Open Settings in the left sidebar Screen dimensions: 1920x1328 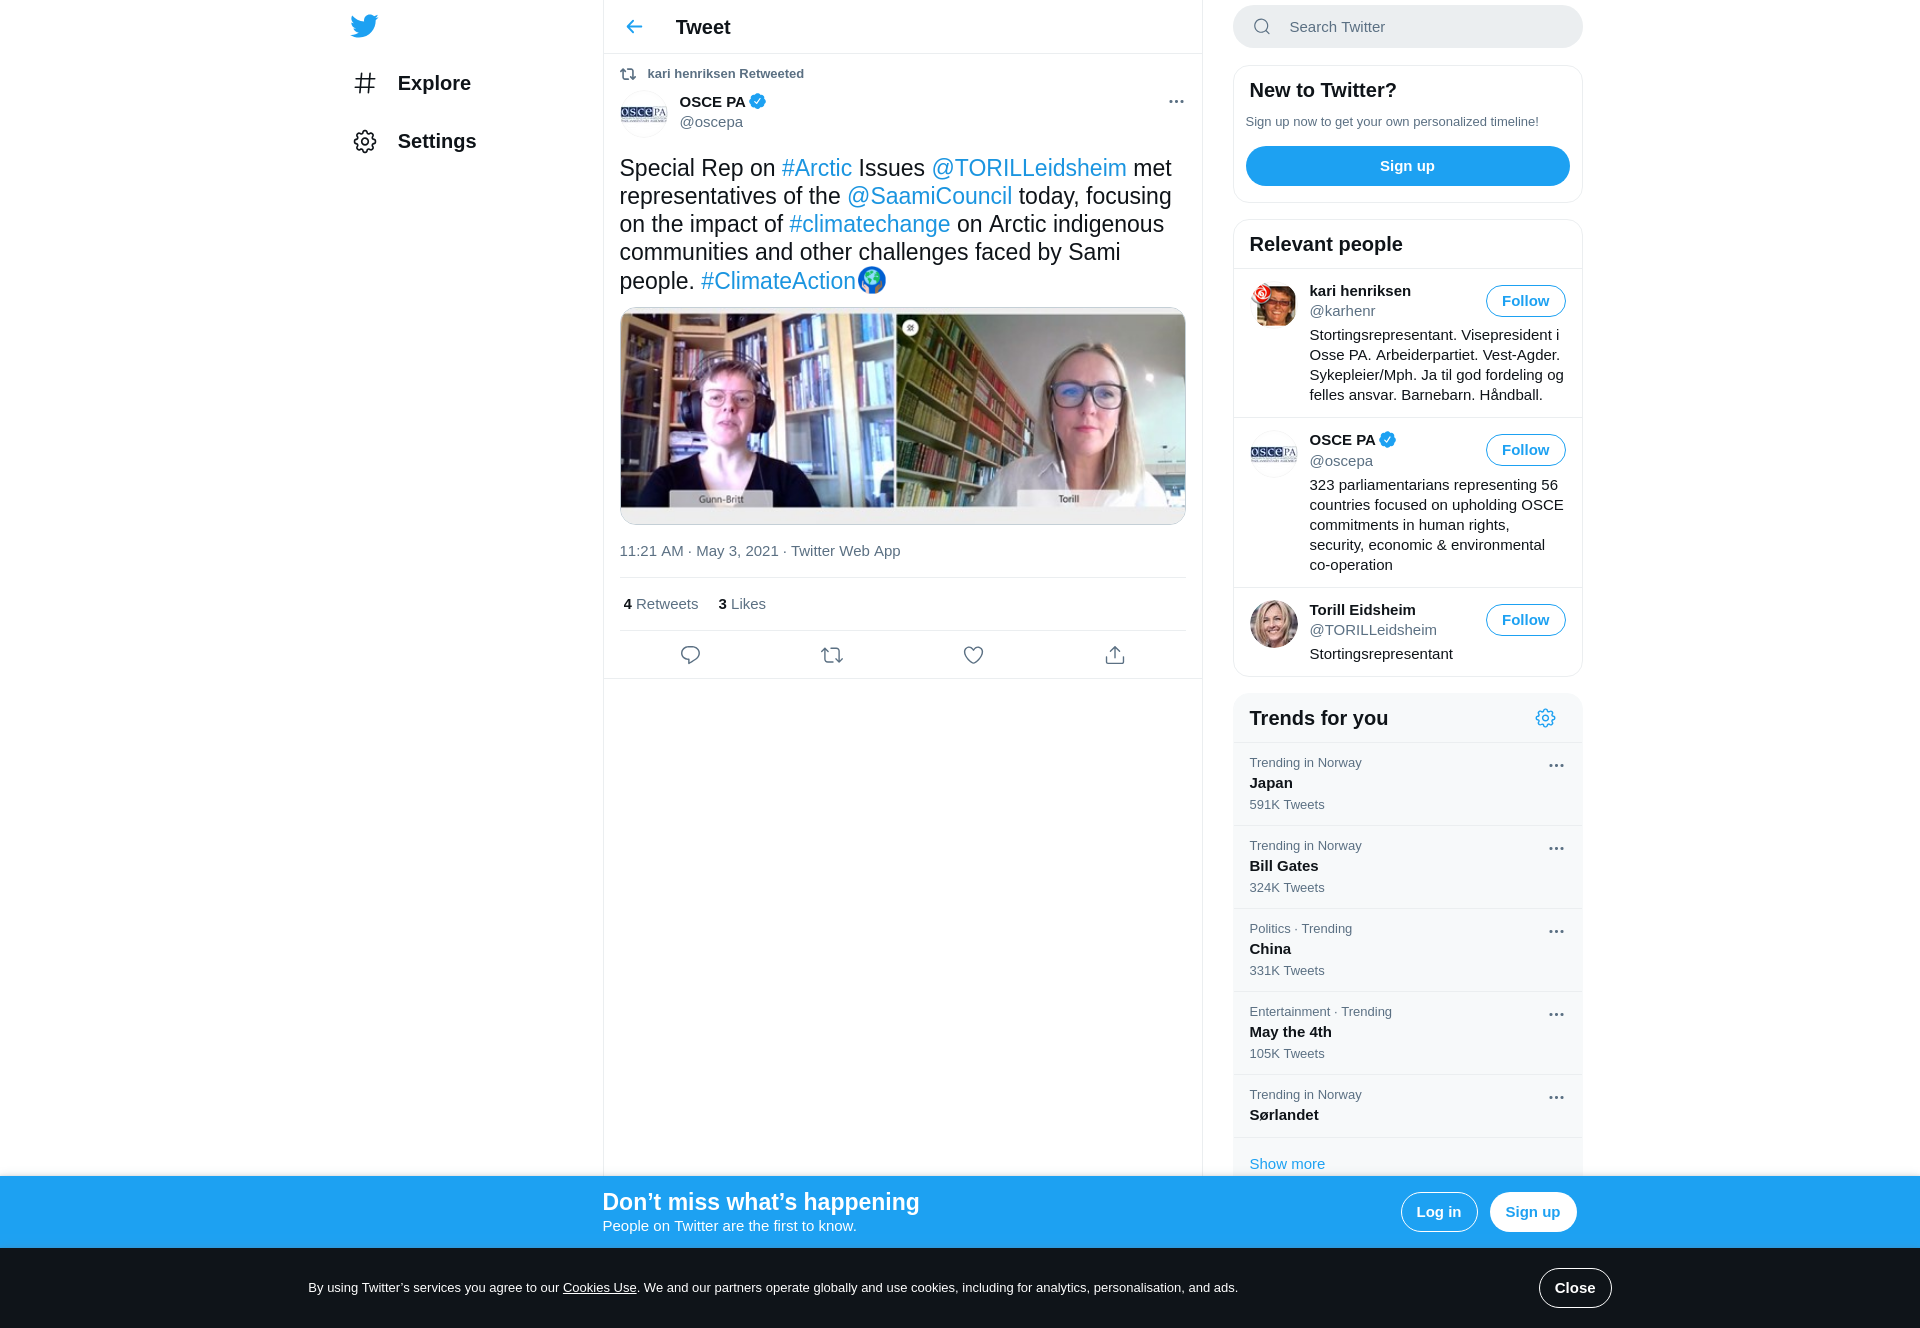pyautogui.click(x=415, y=141)
